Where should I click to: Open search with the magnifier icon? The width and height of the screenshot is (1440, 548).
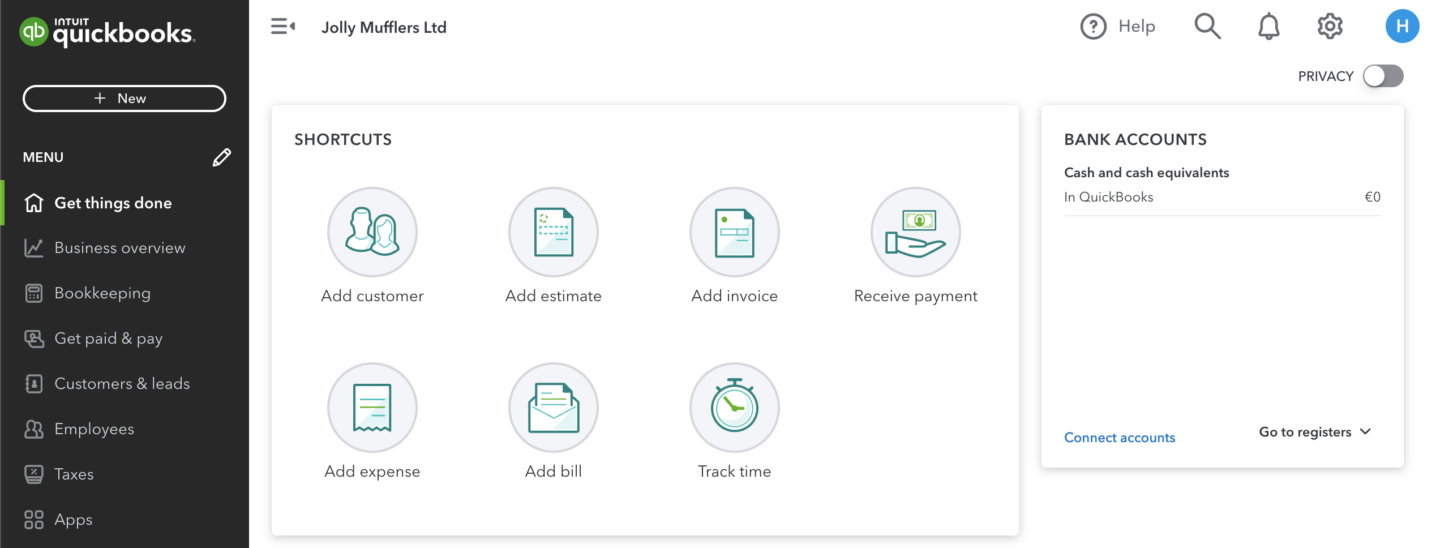tap(1208, 27)
